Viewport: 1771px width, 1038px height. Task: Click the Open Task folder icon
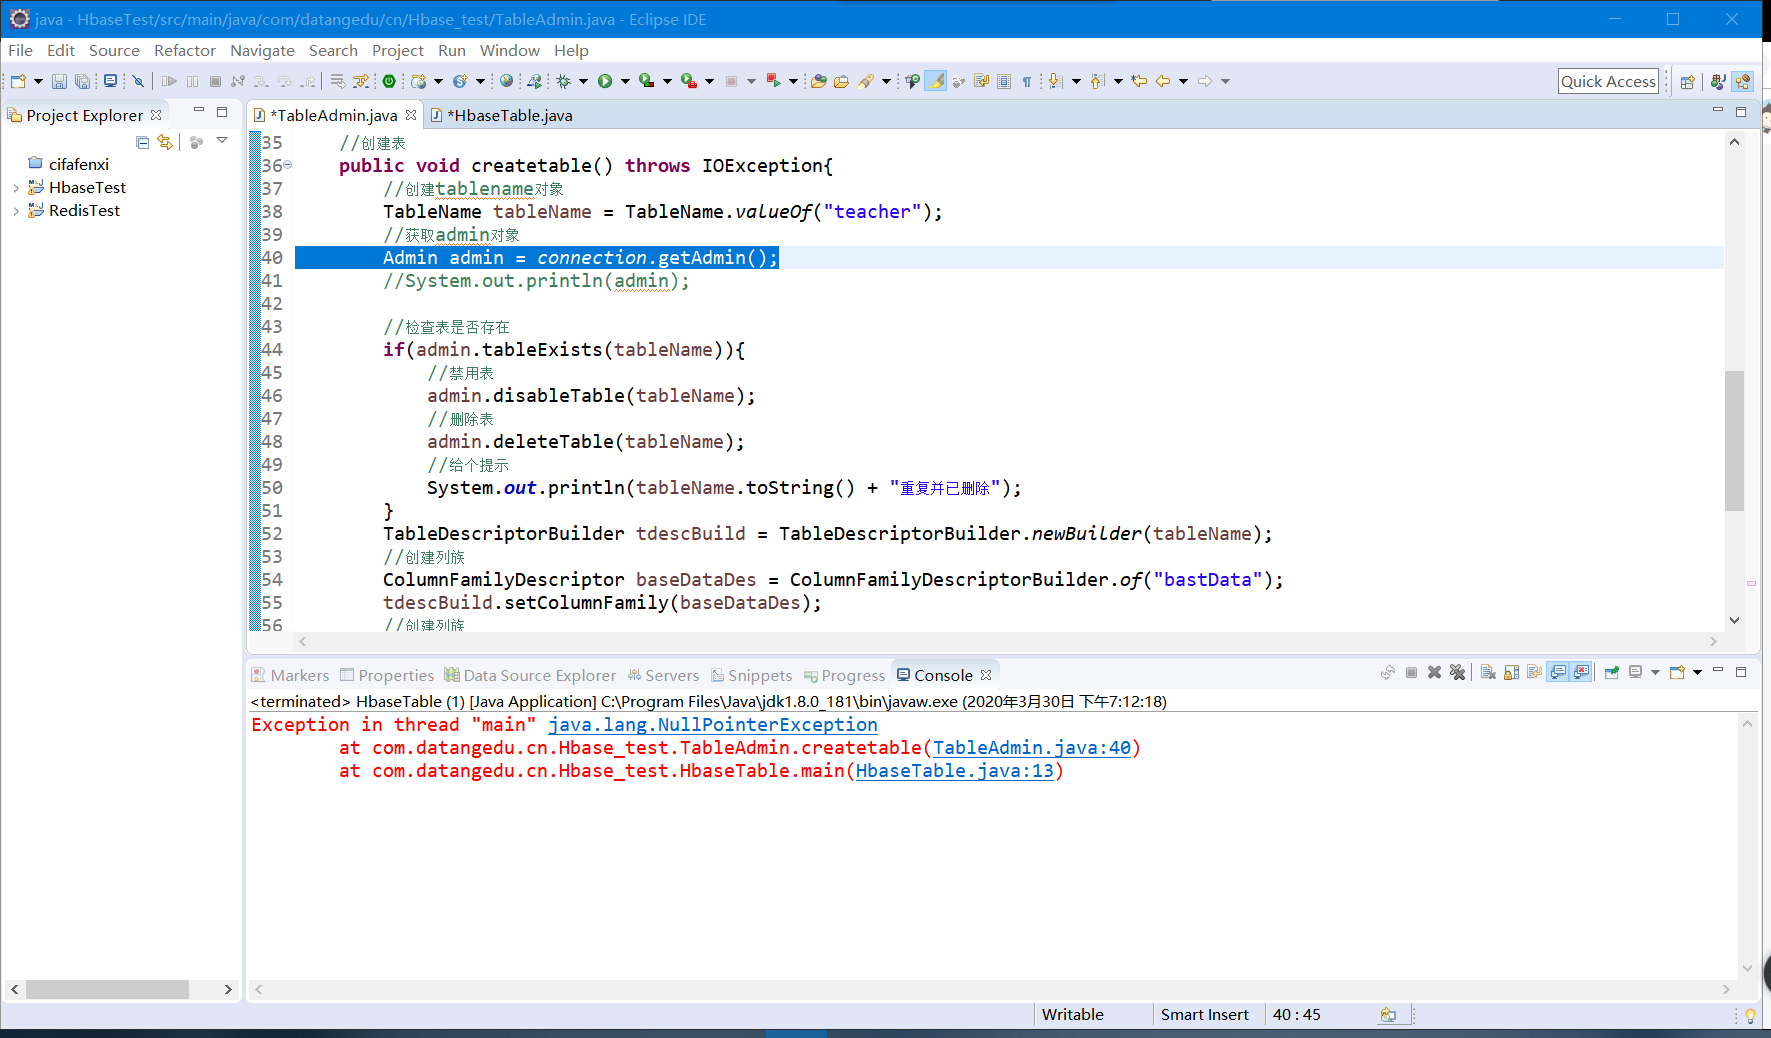coord(841,81)
